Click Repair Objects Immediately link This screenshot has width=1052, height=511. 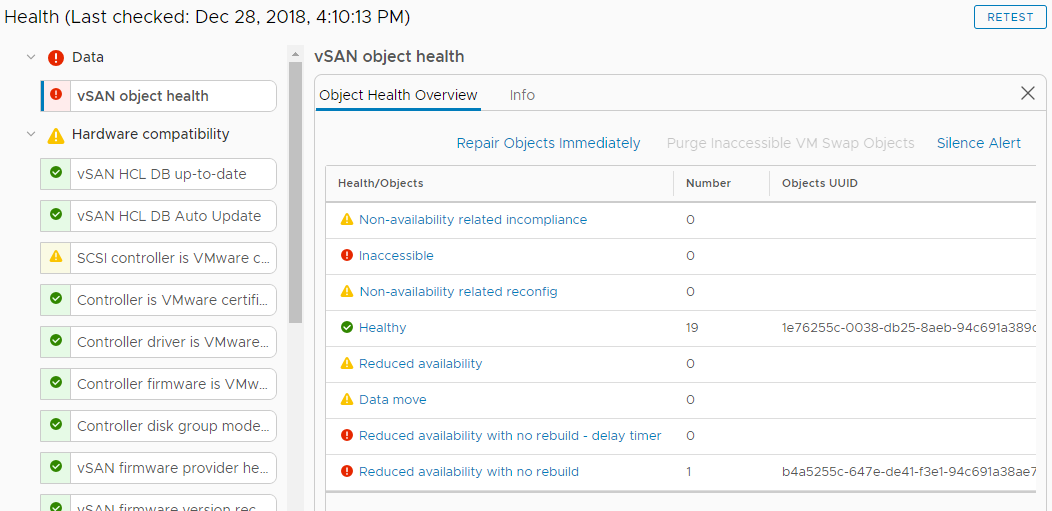pos(548,143)
